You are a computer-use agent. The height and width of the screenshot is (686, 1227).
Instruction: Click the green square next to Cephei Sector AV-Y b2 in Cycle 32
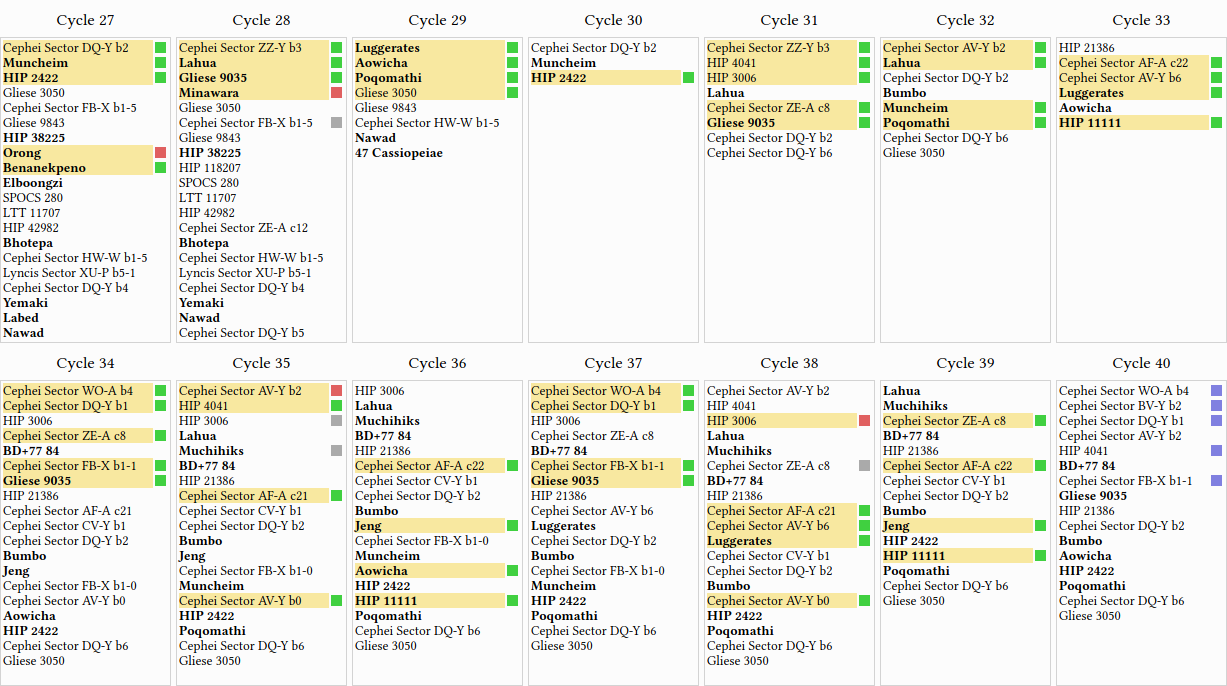click(1040, 48)
